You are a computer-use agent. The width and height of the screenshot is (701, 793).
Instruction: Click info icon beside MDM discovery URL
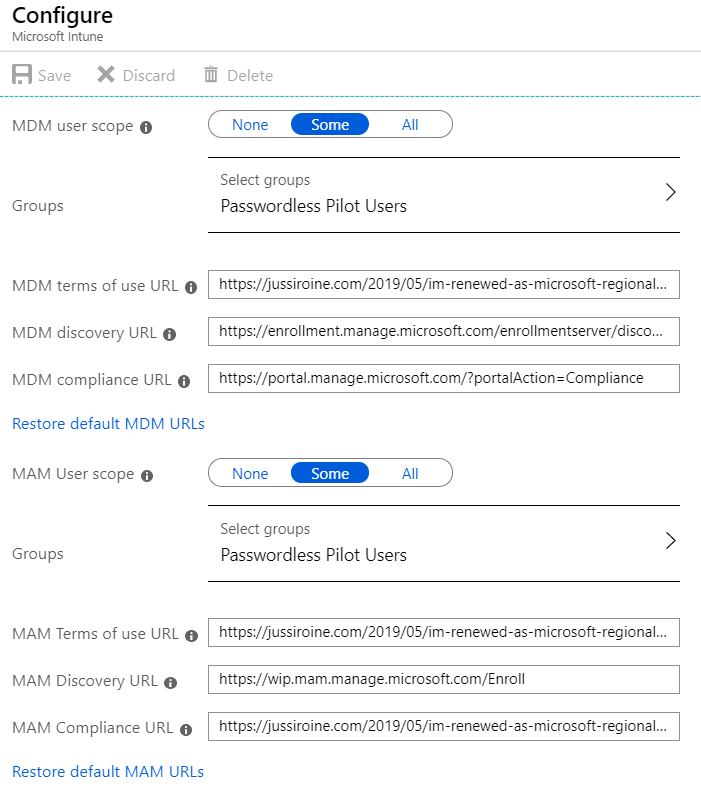tap(169, 334)
